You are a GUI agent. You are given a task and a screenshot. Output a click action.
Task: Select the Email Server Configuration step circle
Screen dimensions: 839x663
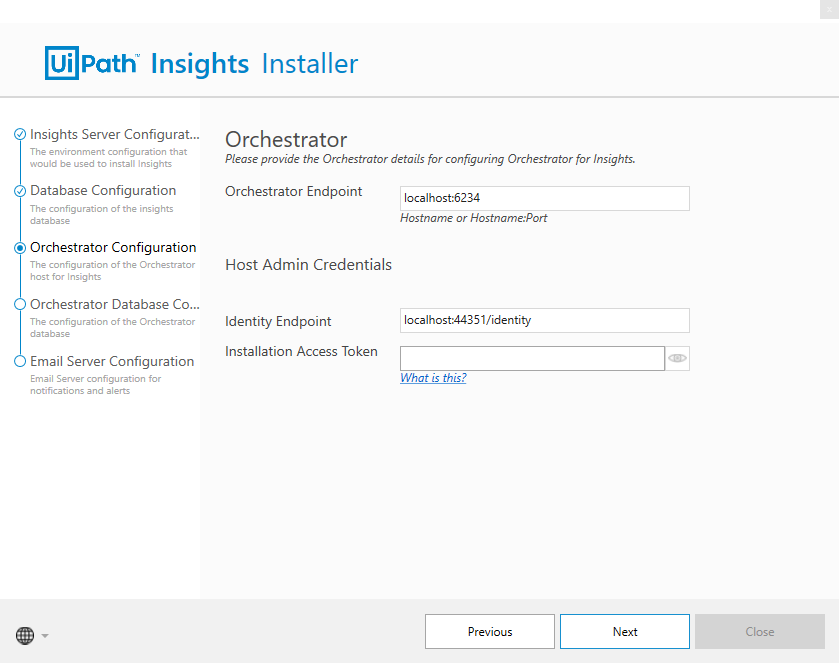coord(20,361)
